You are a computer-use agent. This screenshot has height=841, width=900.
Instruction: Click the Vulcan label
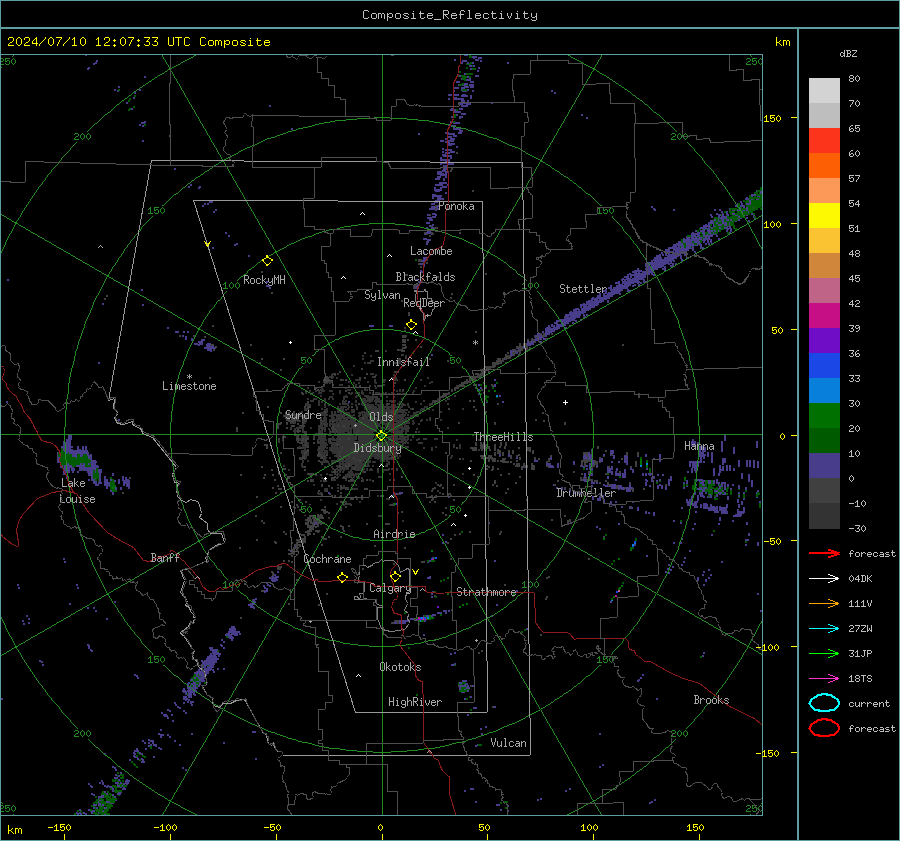[509, 743]
